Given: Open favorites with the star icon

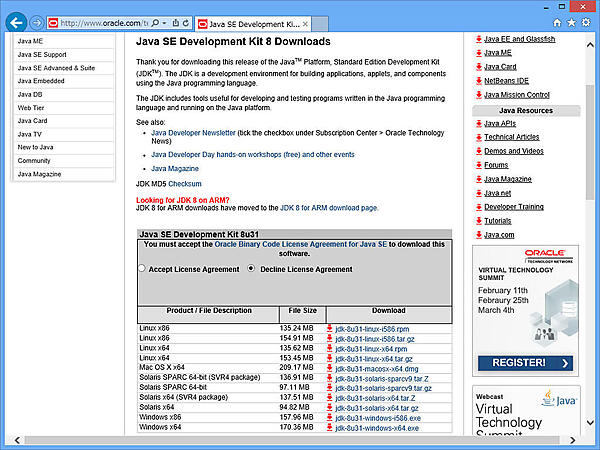Looking at the screenshot, I should coord(570,21).
